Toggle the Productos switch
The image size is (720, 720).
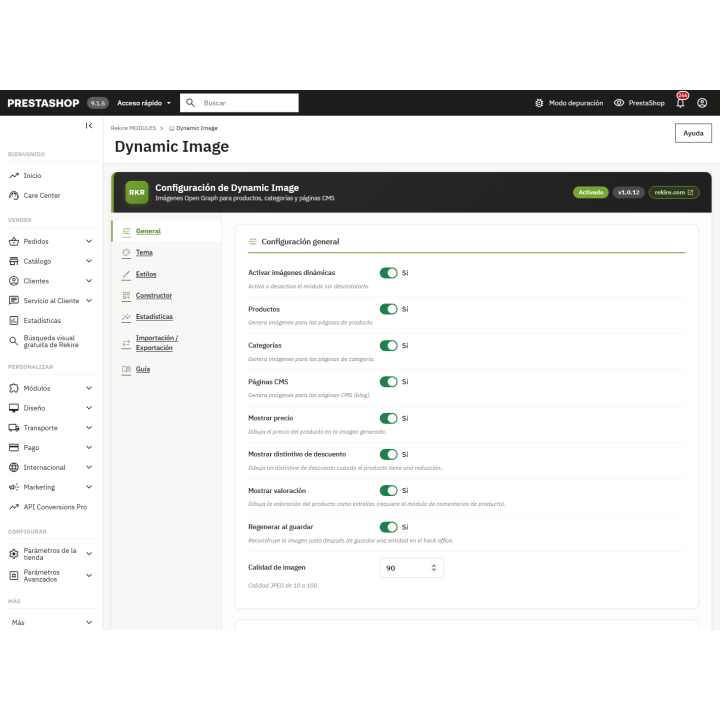point(388,309)
